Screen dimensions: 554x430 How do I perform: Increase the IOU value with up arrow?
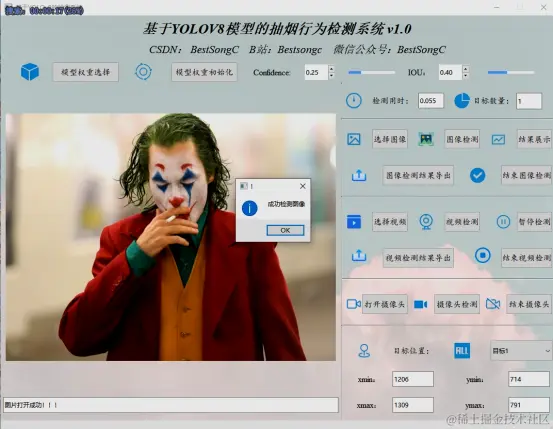pos(466,68)
